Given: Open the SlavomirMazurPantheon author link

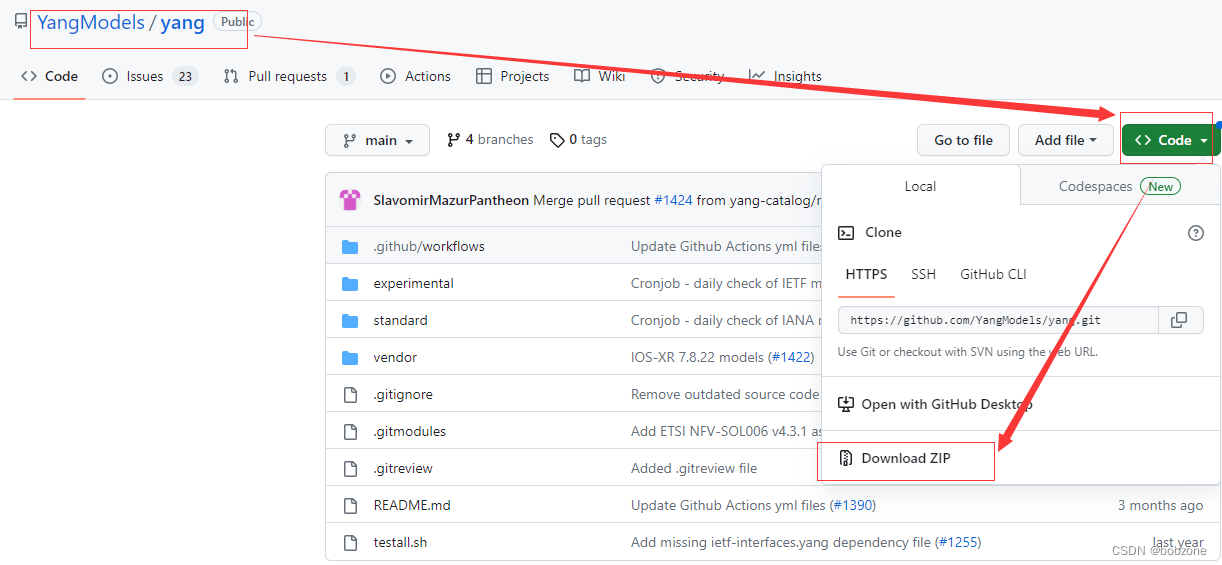Looking at the screenshot, I should tap(451, 200).
